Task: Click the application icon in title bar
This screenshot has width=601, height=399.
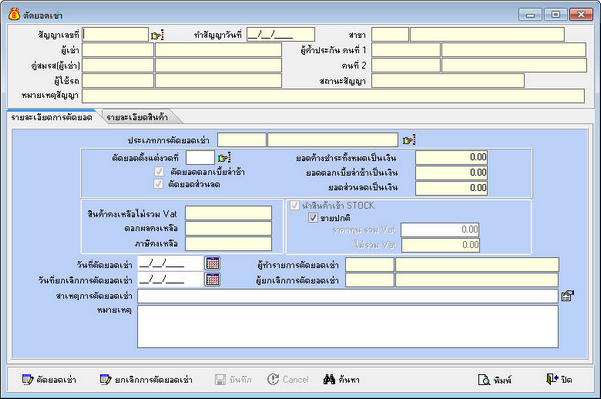Action: [x=14, y=15]
